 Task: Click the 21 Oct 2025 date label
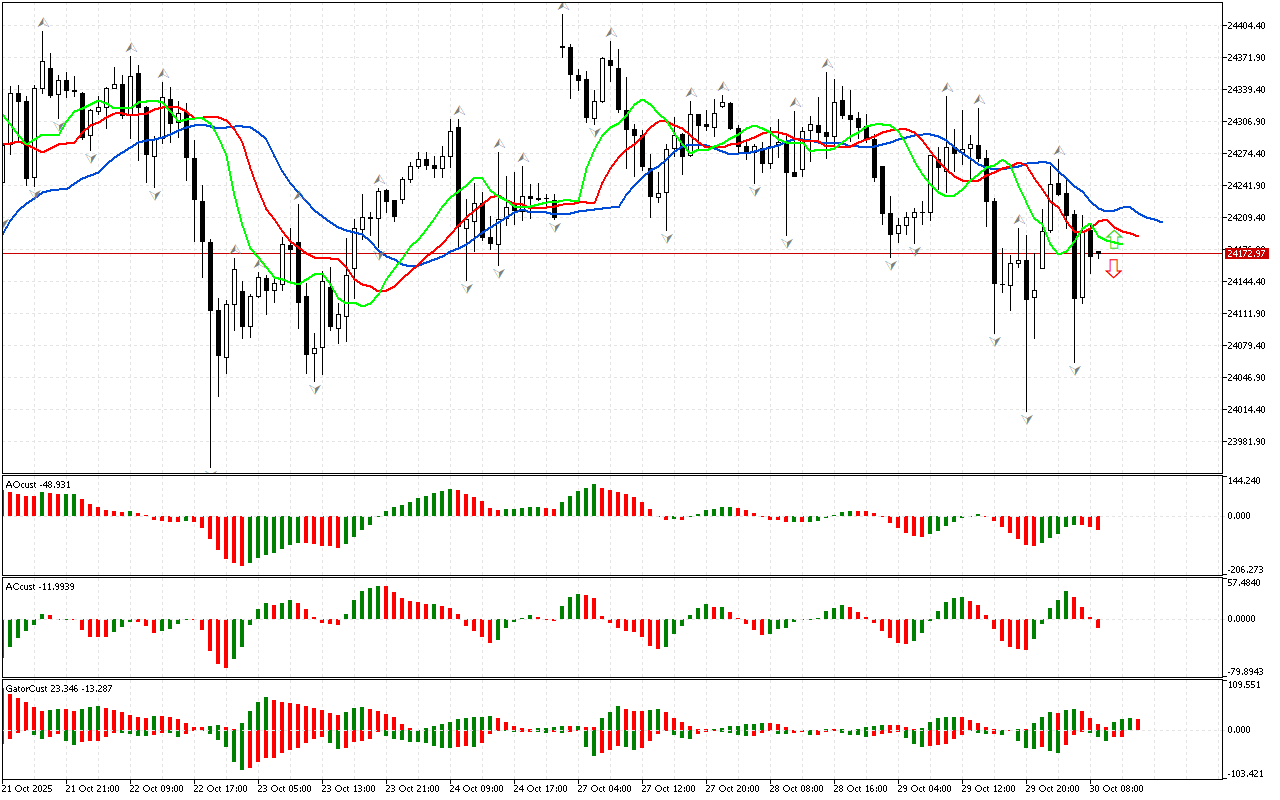tap(28, 789)
